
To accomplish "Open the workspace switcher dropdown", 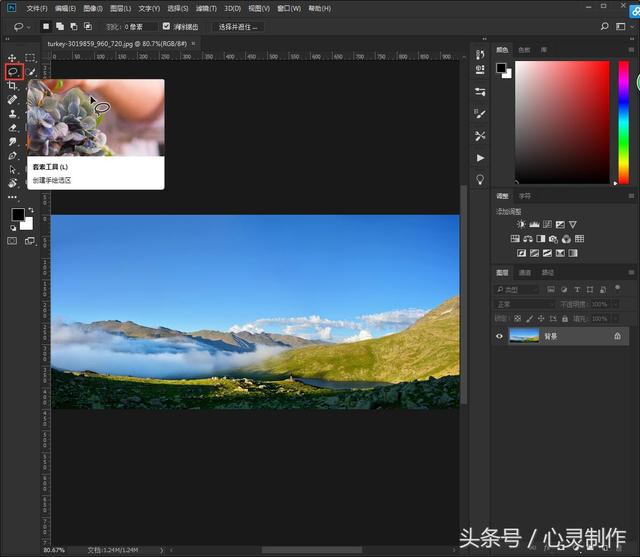I will point(624,27).
